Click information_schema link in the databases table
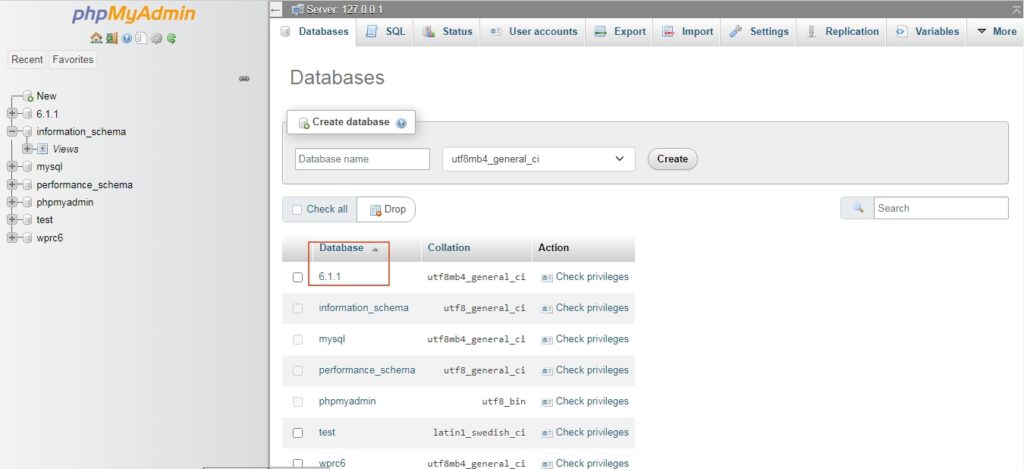The image size is (1024, 469). tap(364, 308)
